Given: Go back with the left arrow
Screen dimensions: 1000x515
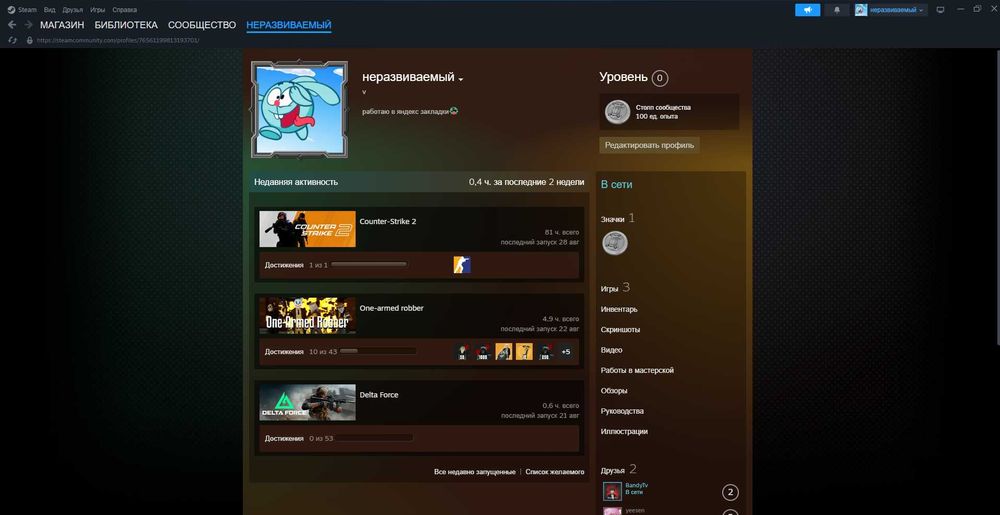Looking at the screenshot, I should coord(12,25).
